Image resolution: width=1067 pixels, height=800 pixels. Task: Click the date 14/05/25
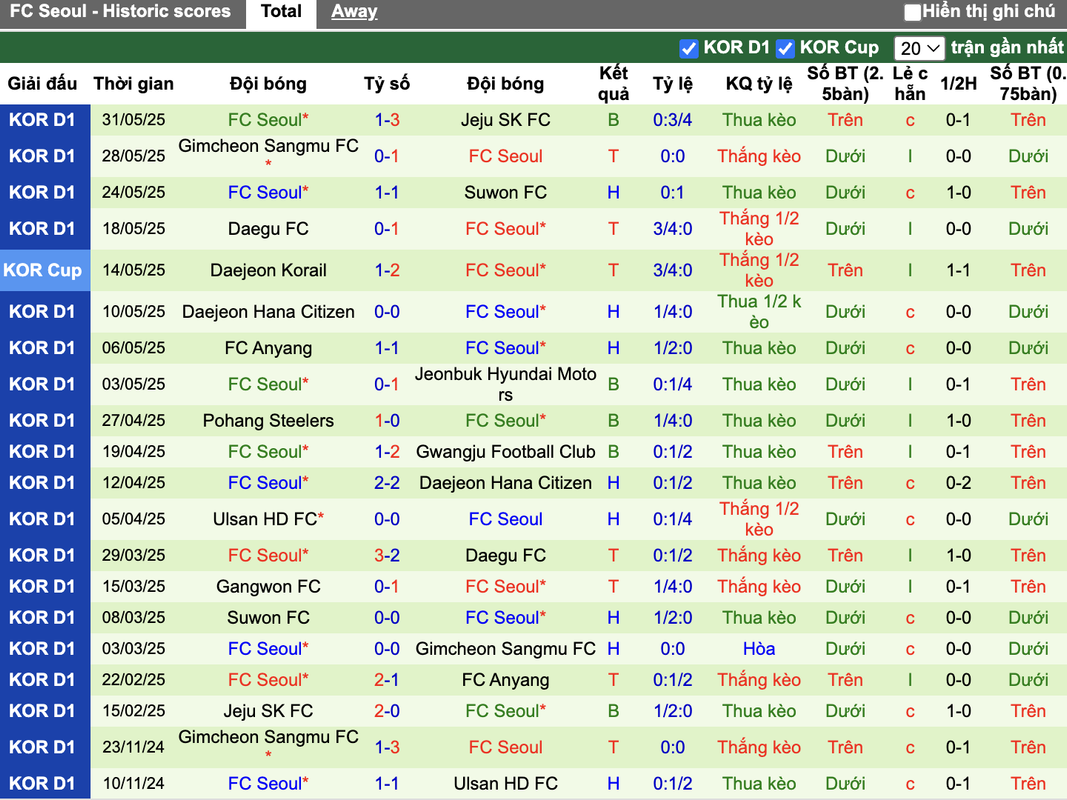click(x=133, y=271)
